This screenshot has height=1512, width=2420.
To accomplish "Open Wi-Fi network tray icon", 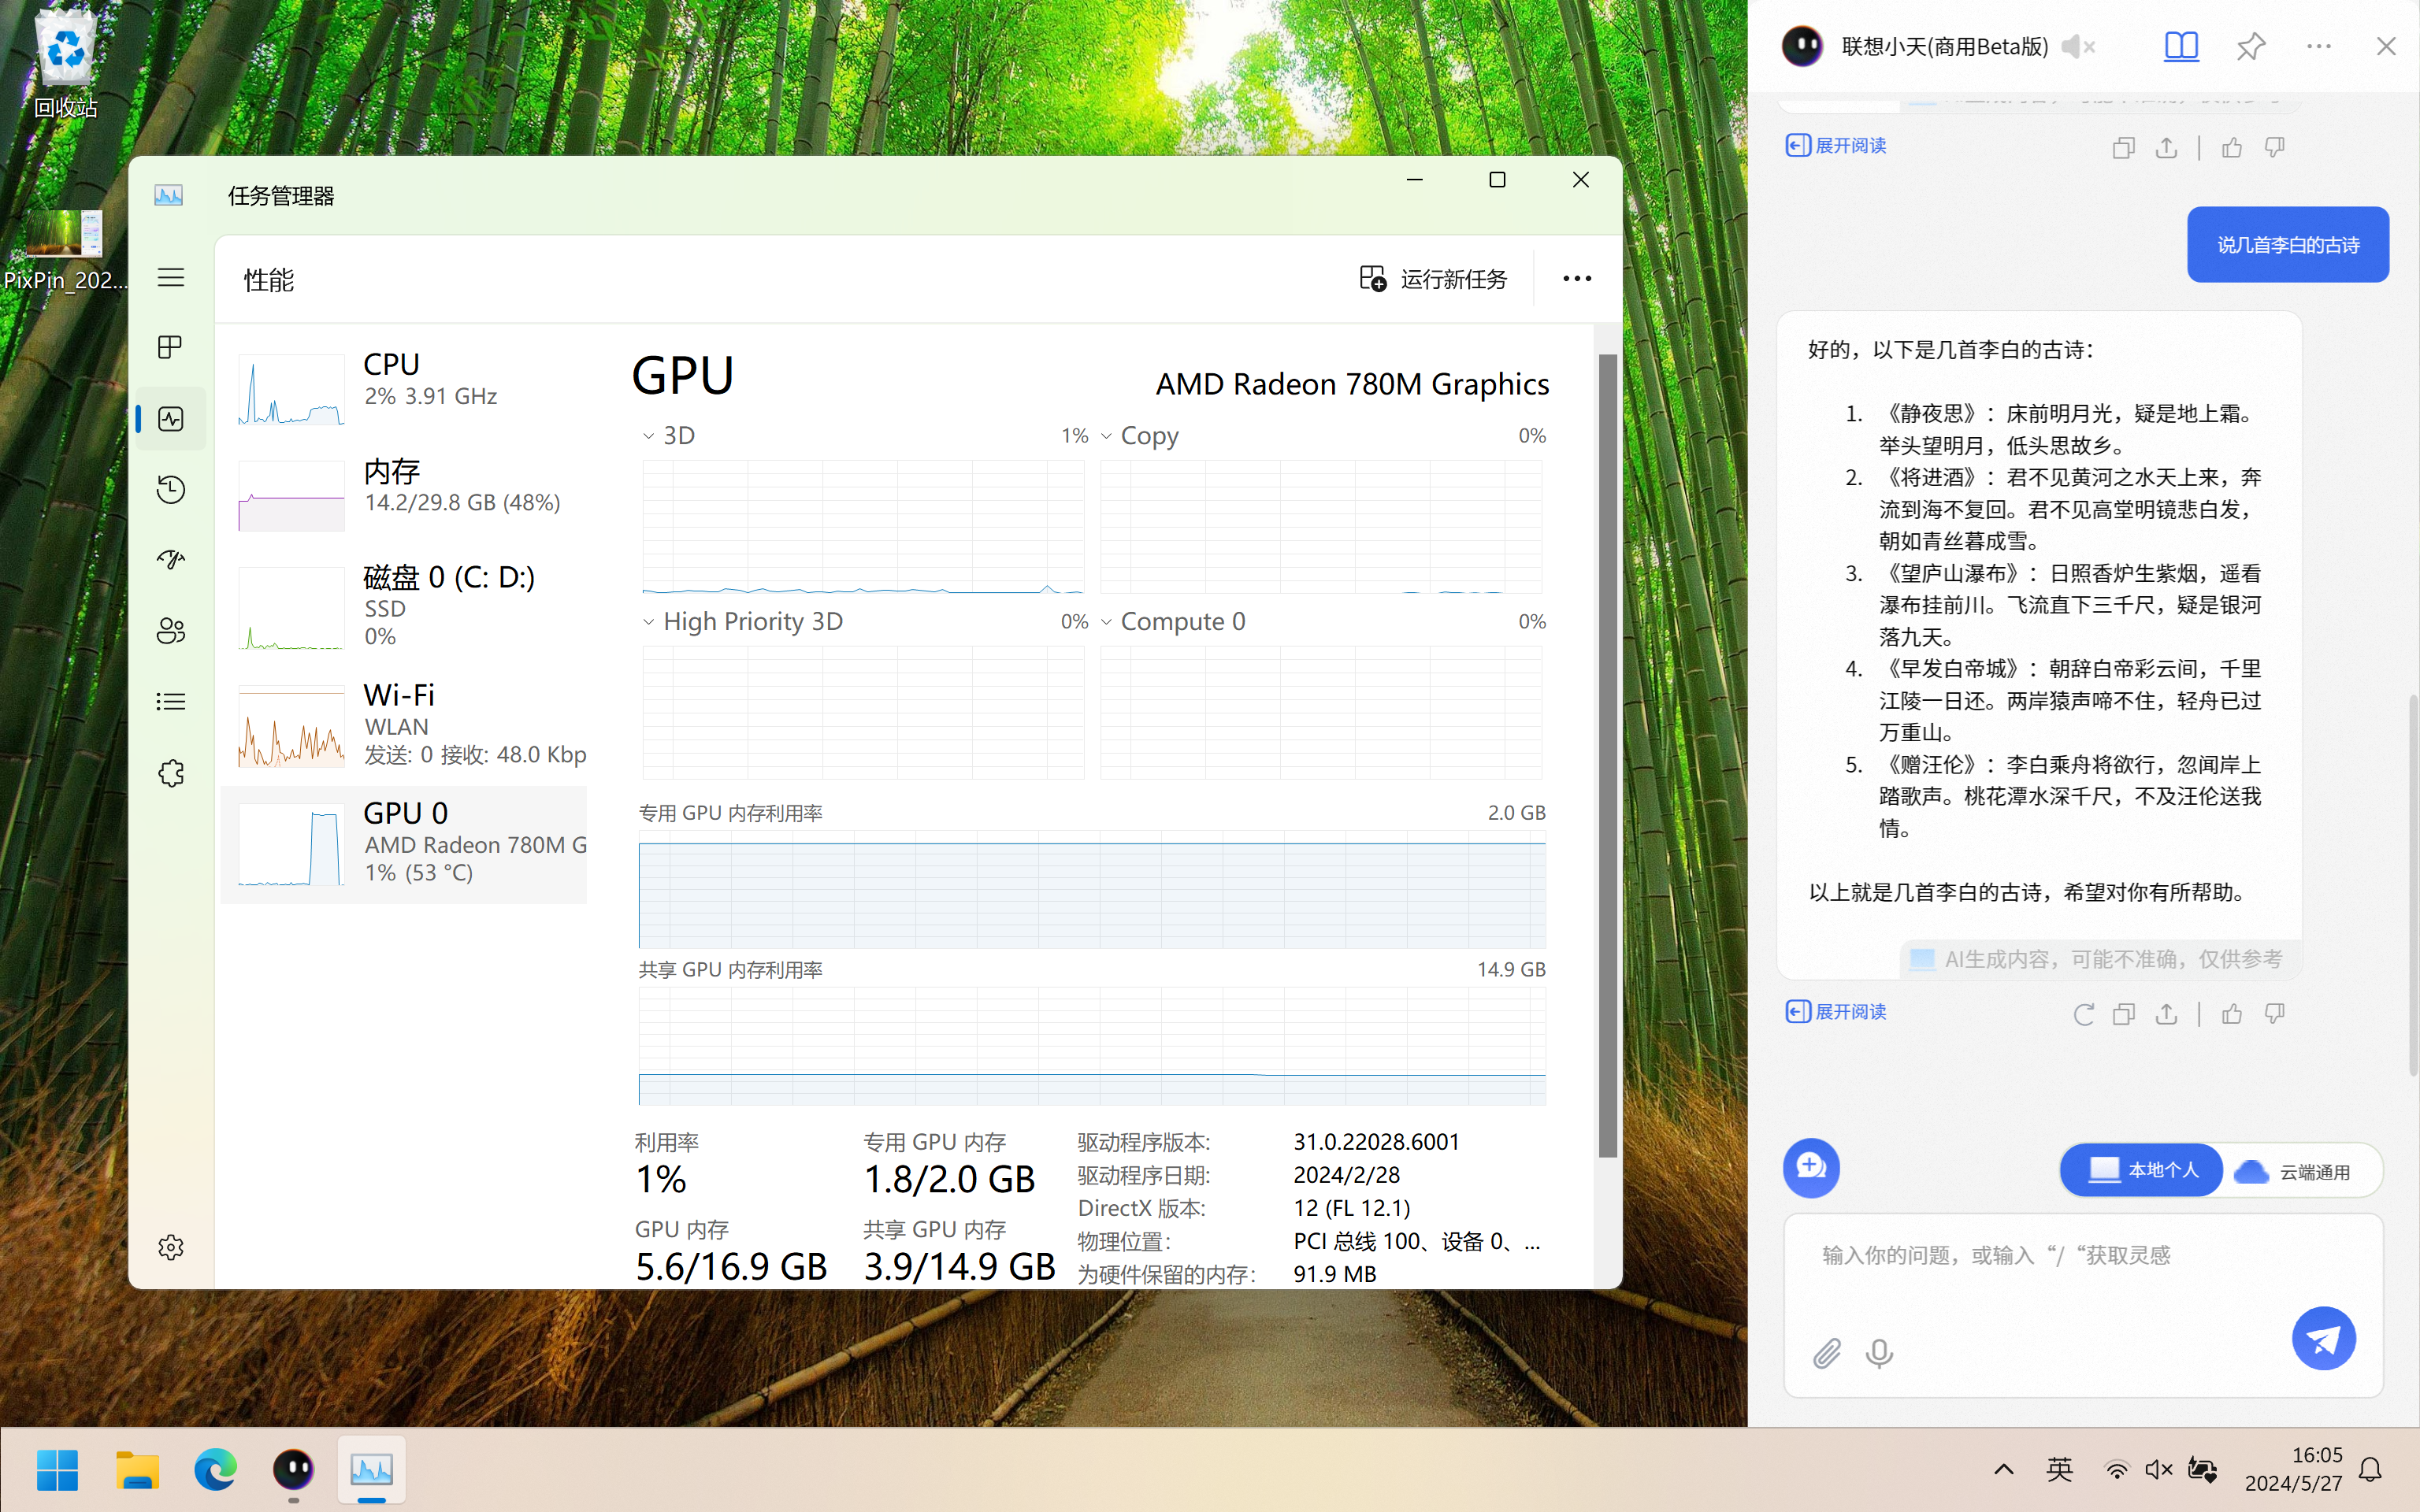I will 2116,1470.
